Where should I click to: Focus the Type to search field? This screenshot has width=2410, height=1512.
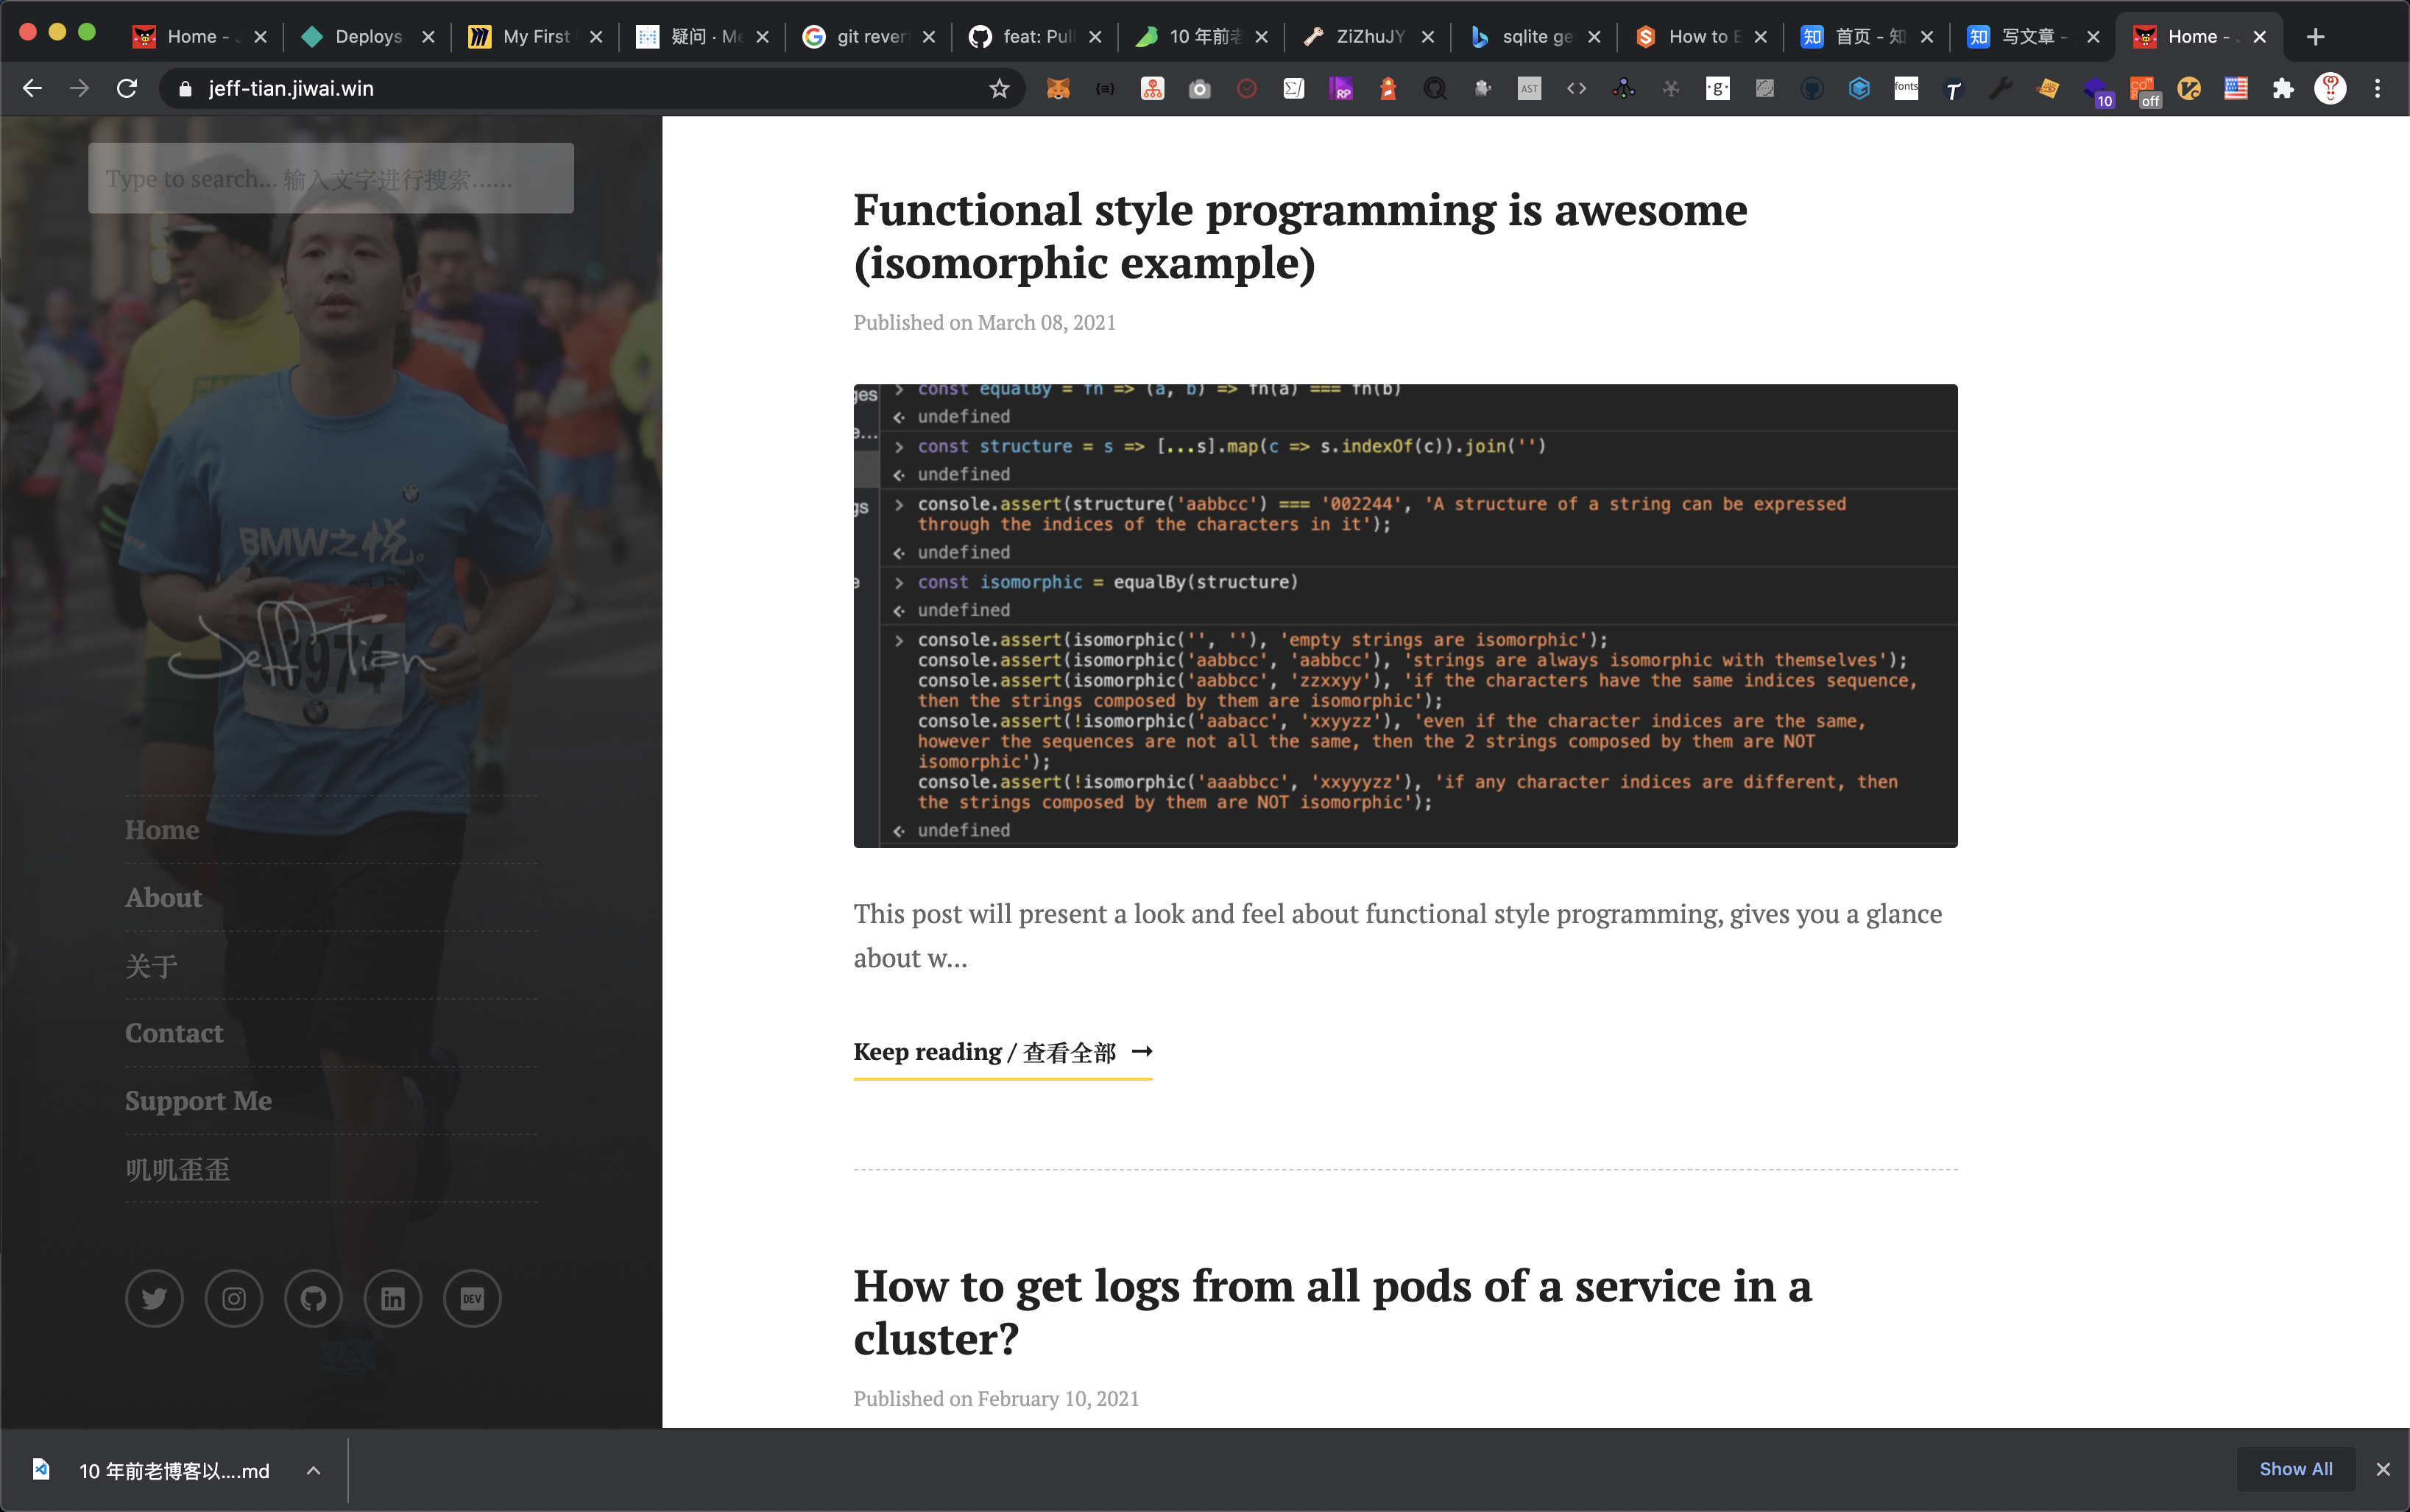click(331, 179)
